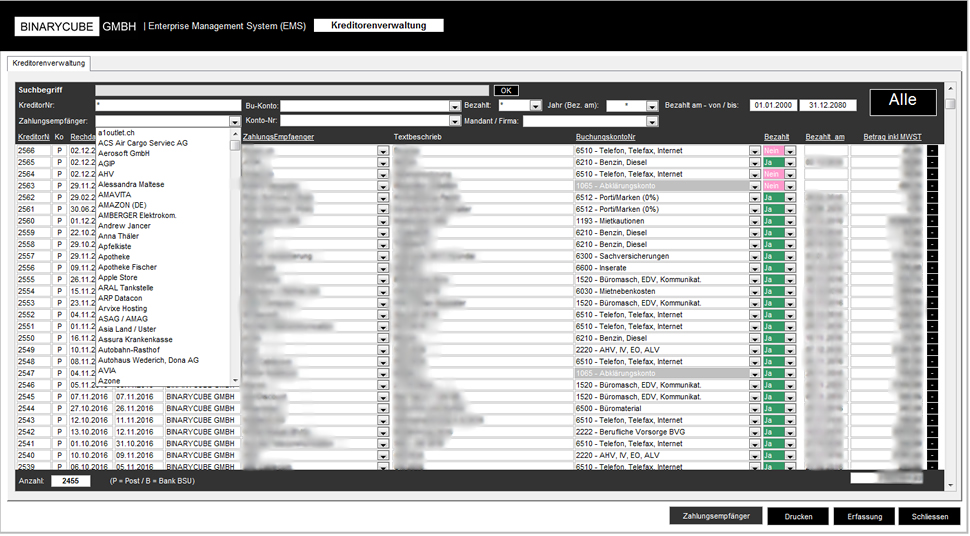Open the Bezahlt dropdown arrow for row 2563
This screenshot has height=536, width=970.
790,186
